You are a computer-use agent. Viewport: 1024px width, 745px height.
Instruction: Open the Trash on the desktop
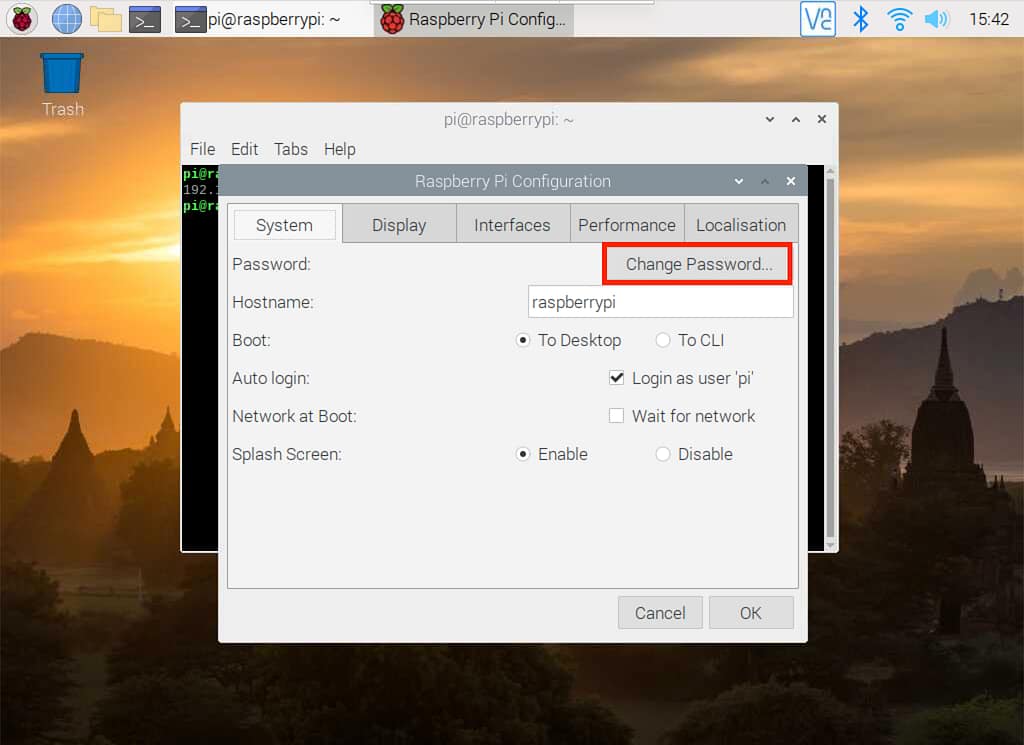click(62, 76)
